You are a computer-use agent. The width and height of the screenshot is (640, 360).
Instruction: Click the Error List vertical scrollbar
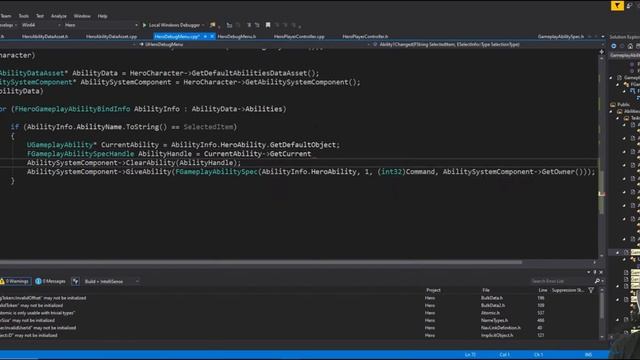(x=602, y=314)
